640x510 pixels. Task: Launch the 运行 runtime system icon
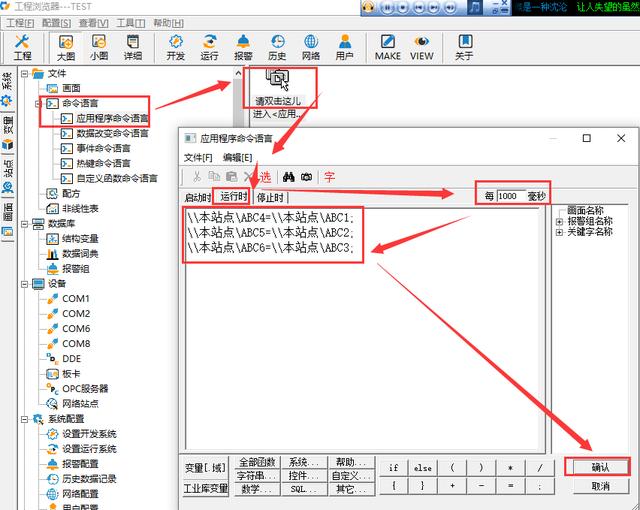point(209,47)
